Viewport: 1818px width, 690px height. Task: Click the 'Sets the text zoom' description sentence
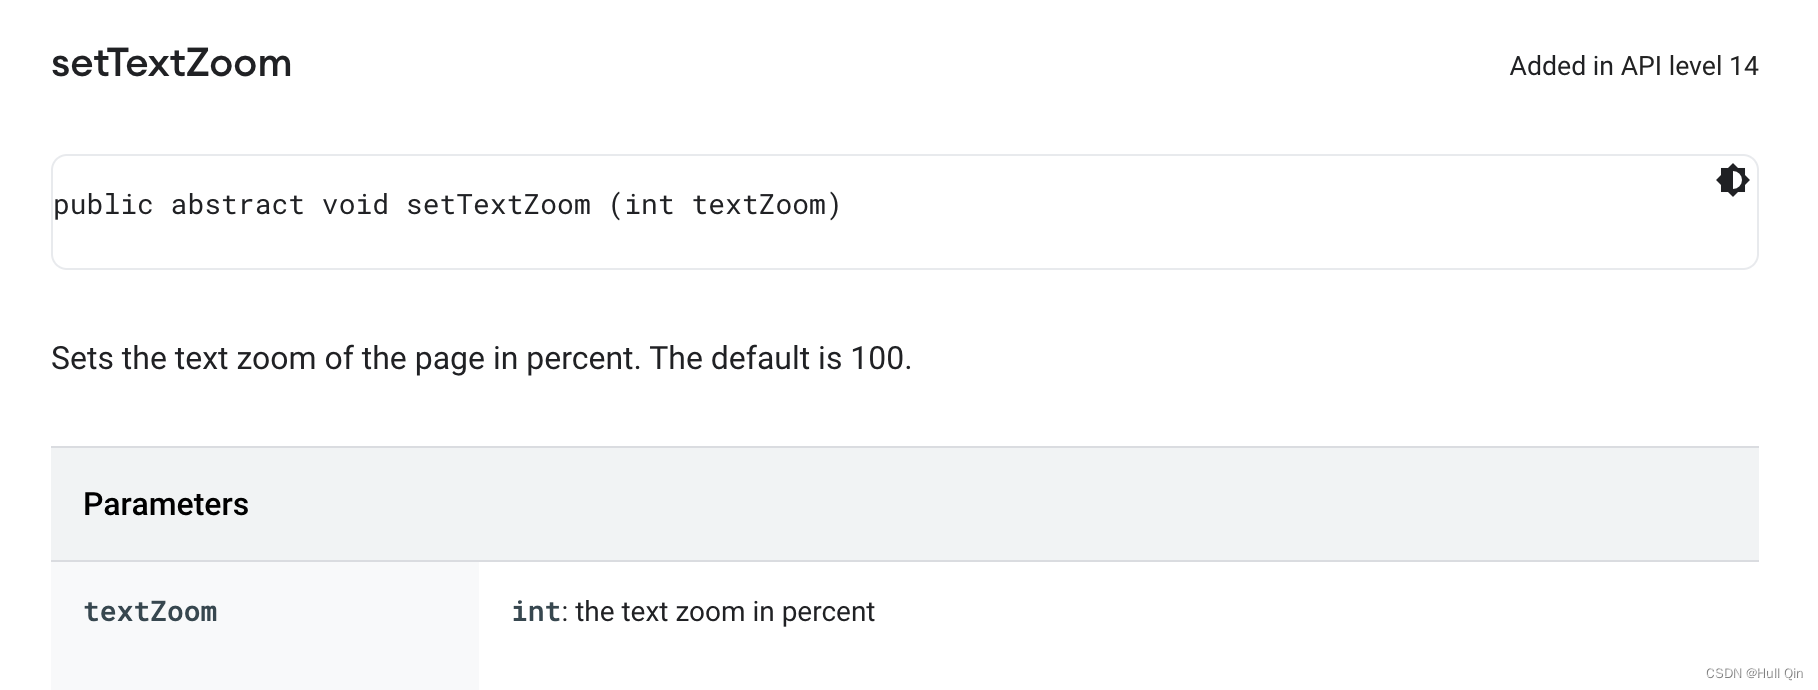pyautogui.click(x=345, y=358)
